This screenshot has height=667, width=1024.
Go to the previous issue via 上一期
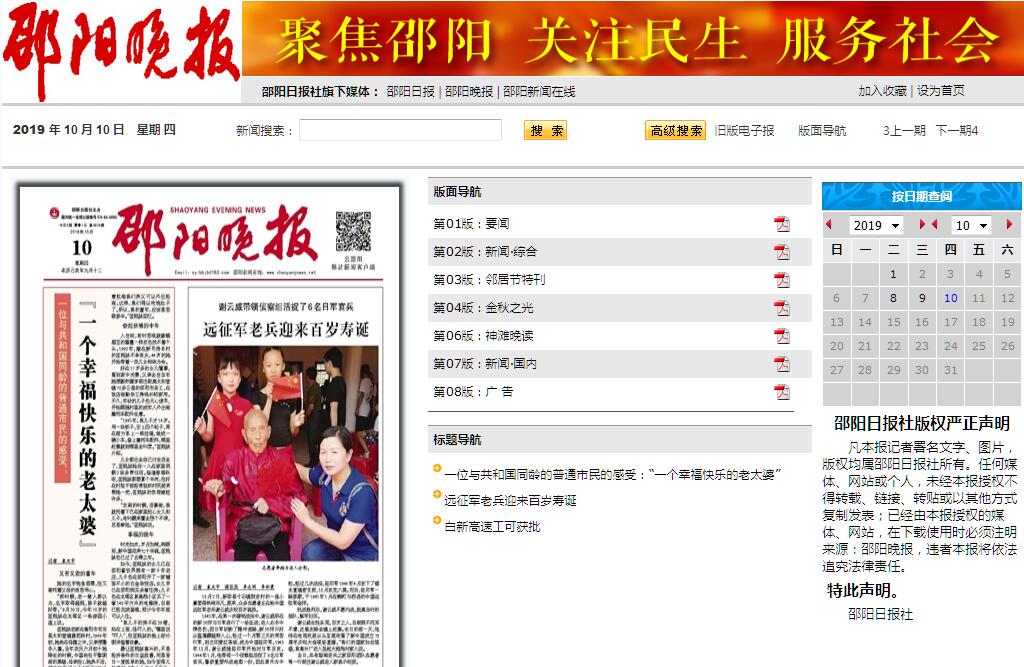pos(904,130)
